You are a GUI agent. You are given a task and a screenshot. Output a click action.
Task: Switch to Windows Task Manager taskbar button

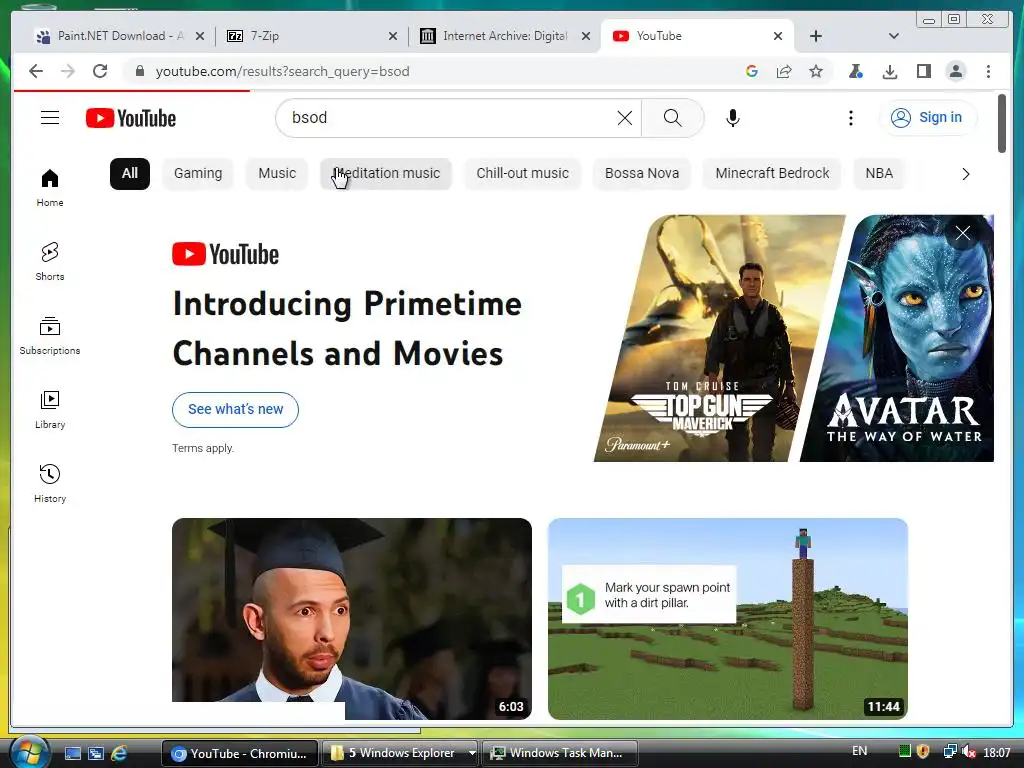[x=560, y=753]
